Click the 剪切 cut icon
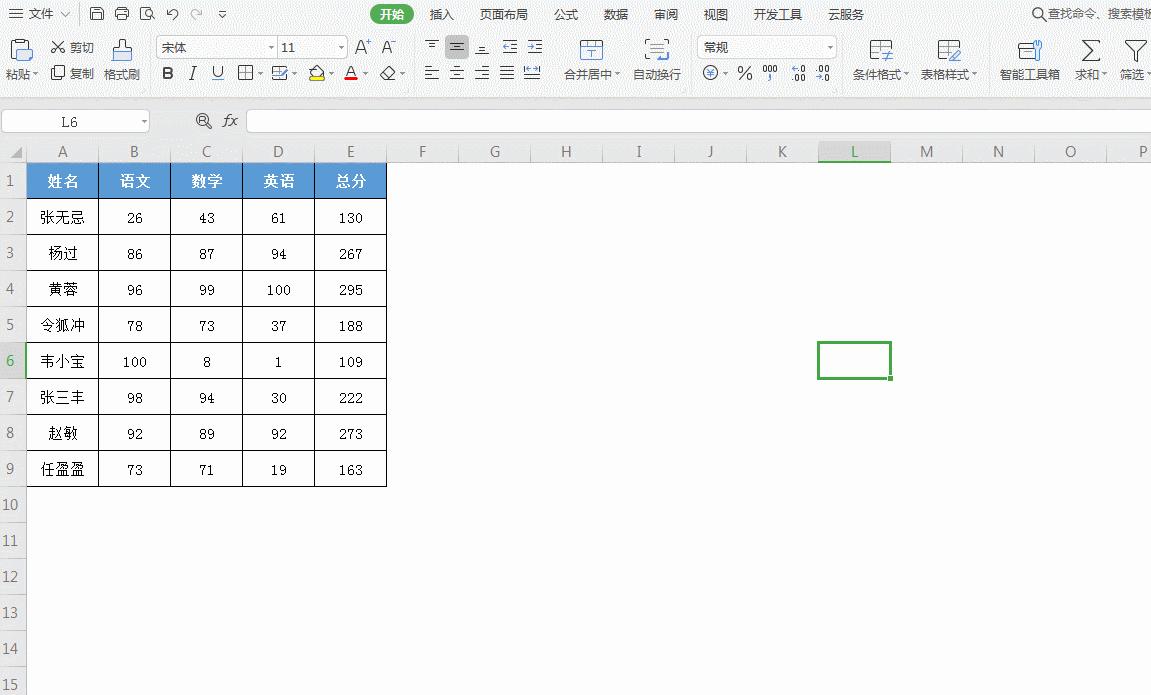The width and height of the screenshot is (1151, 695). [x=70, y=46]
